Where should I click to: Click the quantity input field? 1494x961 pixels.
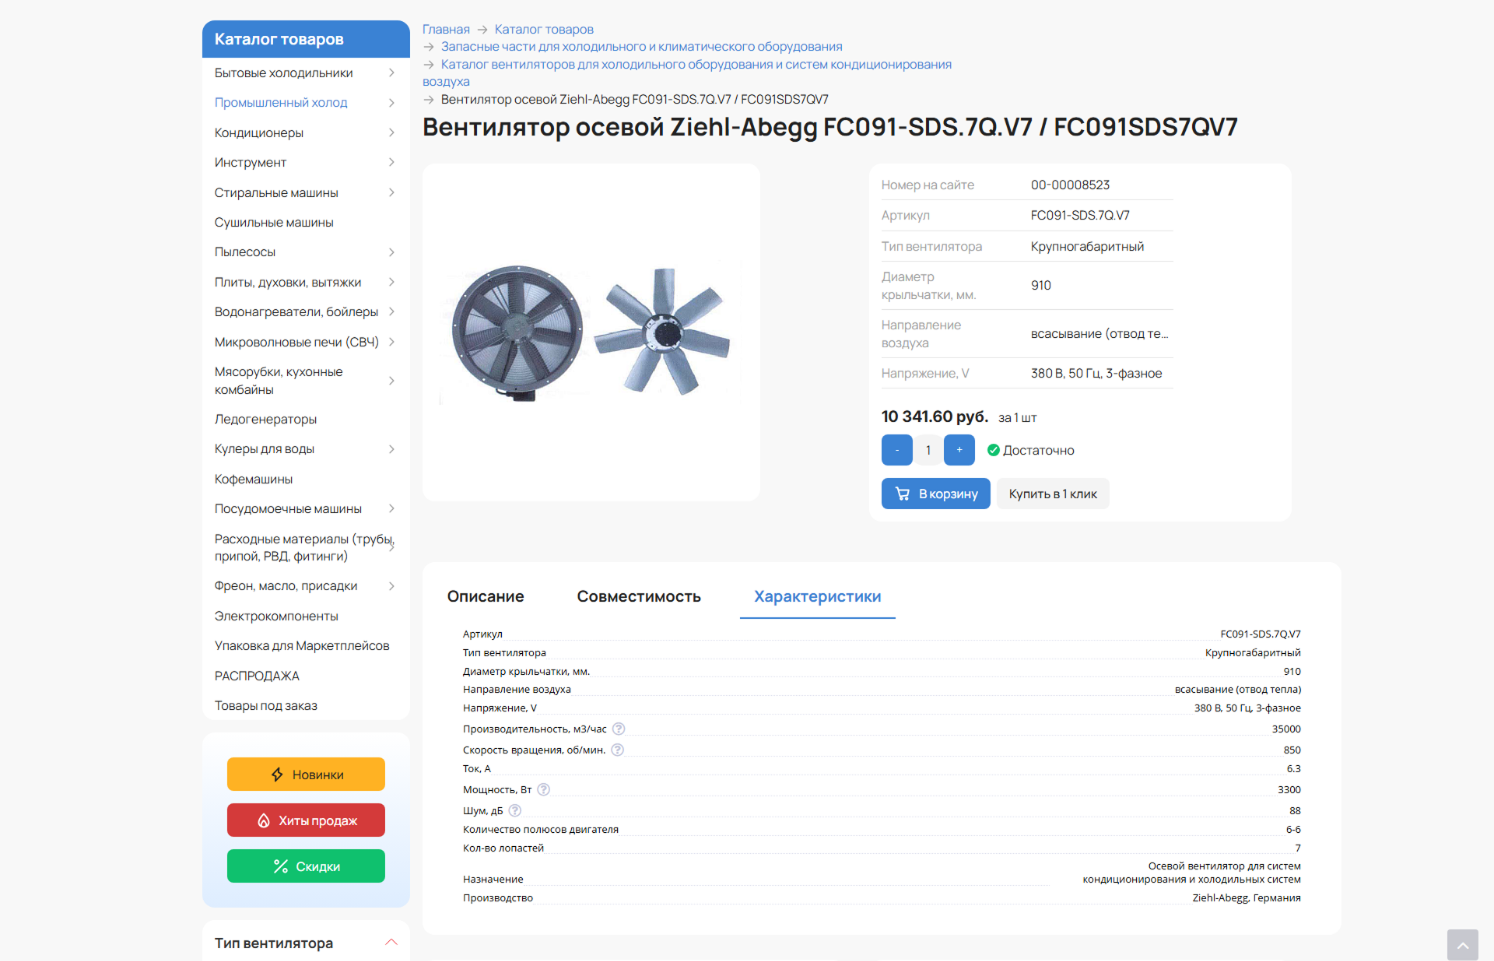(928, 450)
